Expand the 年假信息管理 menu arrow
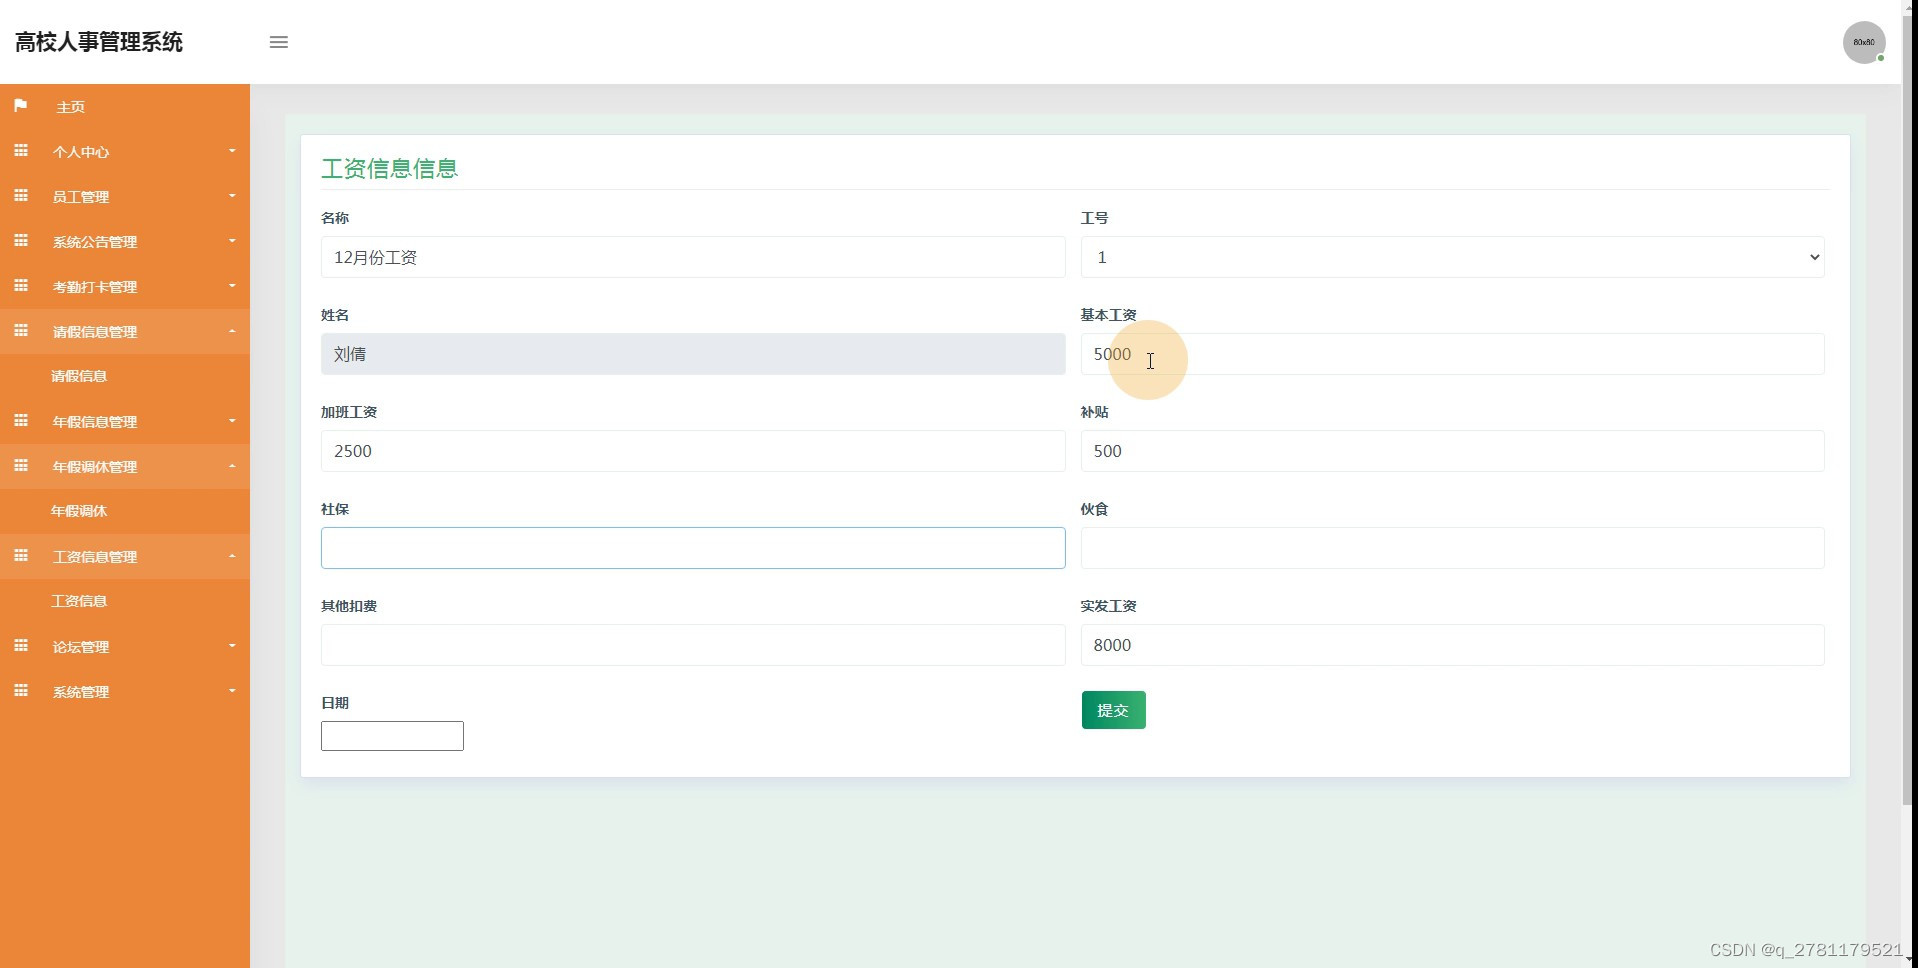This screenshot has width=1918, height=968. [232, 421]
